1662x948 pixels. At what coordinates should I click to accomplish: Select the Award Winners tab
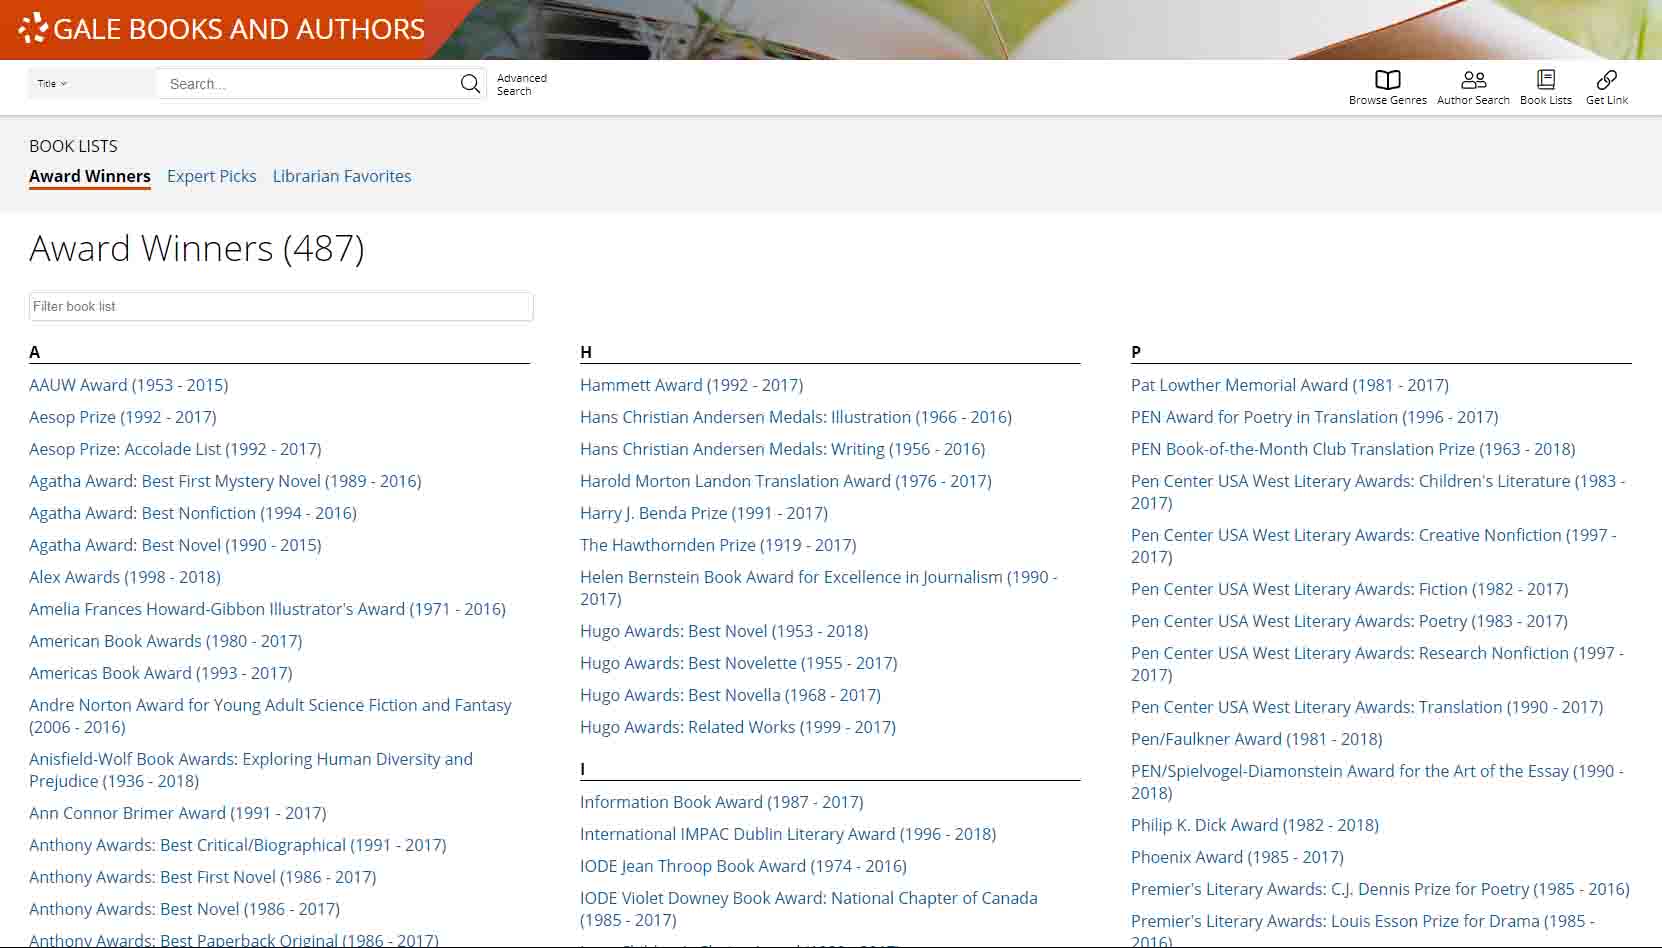pyautogui.click(x=90, y=176)
